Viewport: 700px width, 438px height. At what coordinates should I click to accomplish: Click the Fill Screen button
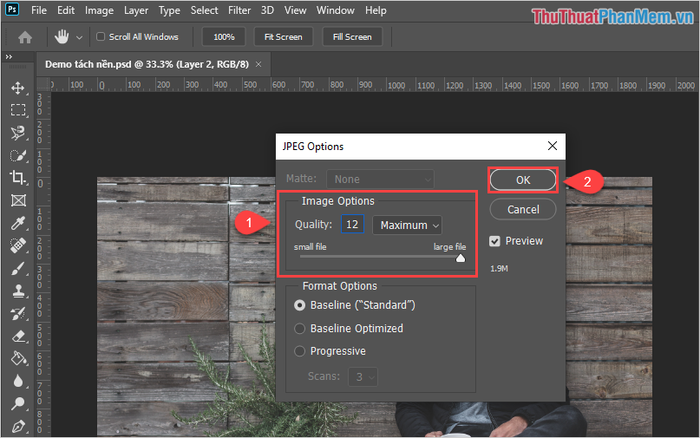(352, 37)
